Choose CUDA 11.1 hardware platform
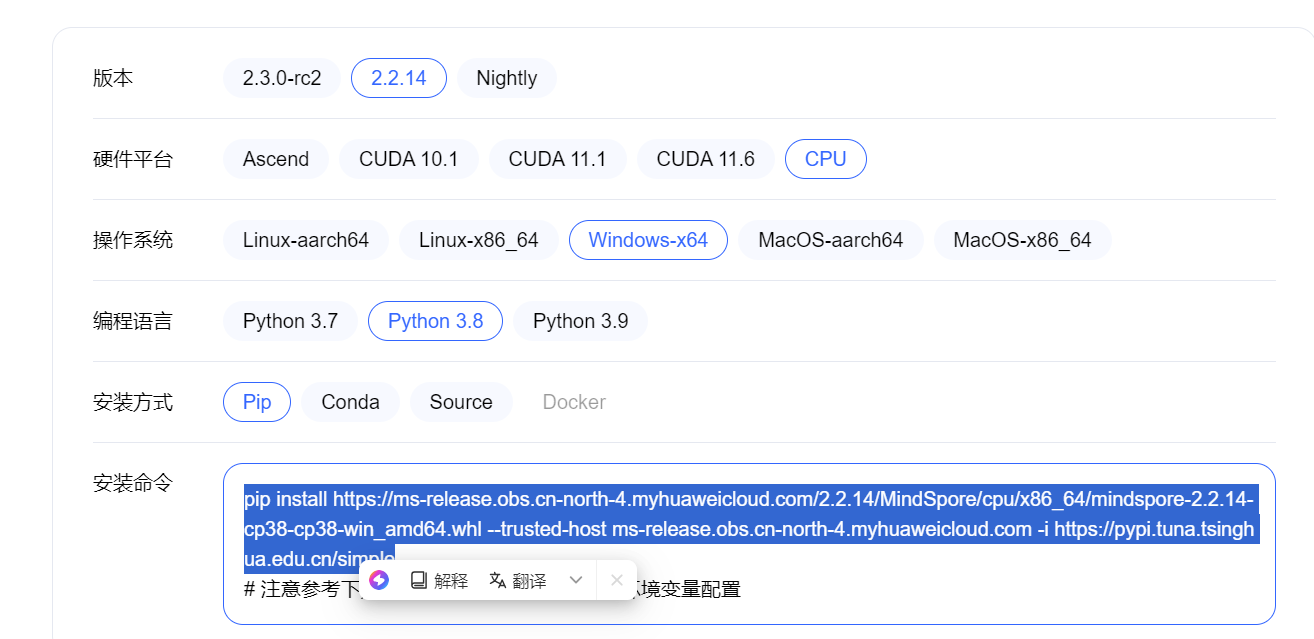Screen dimensions: 1314x639 tap(558, 159)
